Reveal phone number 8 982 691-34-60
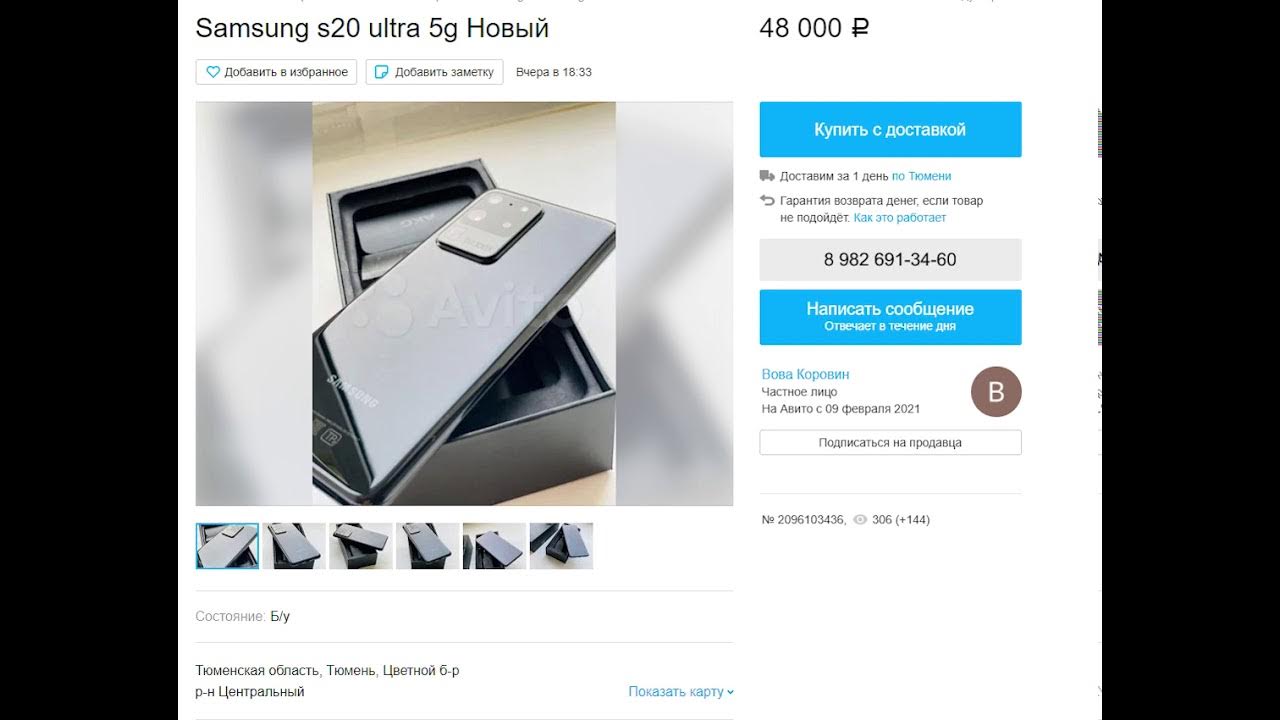This screenshot has width=1280, height=720. point(890,260)
